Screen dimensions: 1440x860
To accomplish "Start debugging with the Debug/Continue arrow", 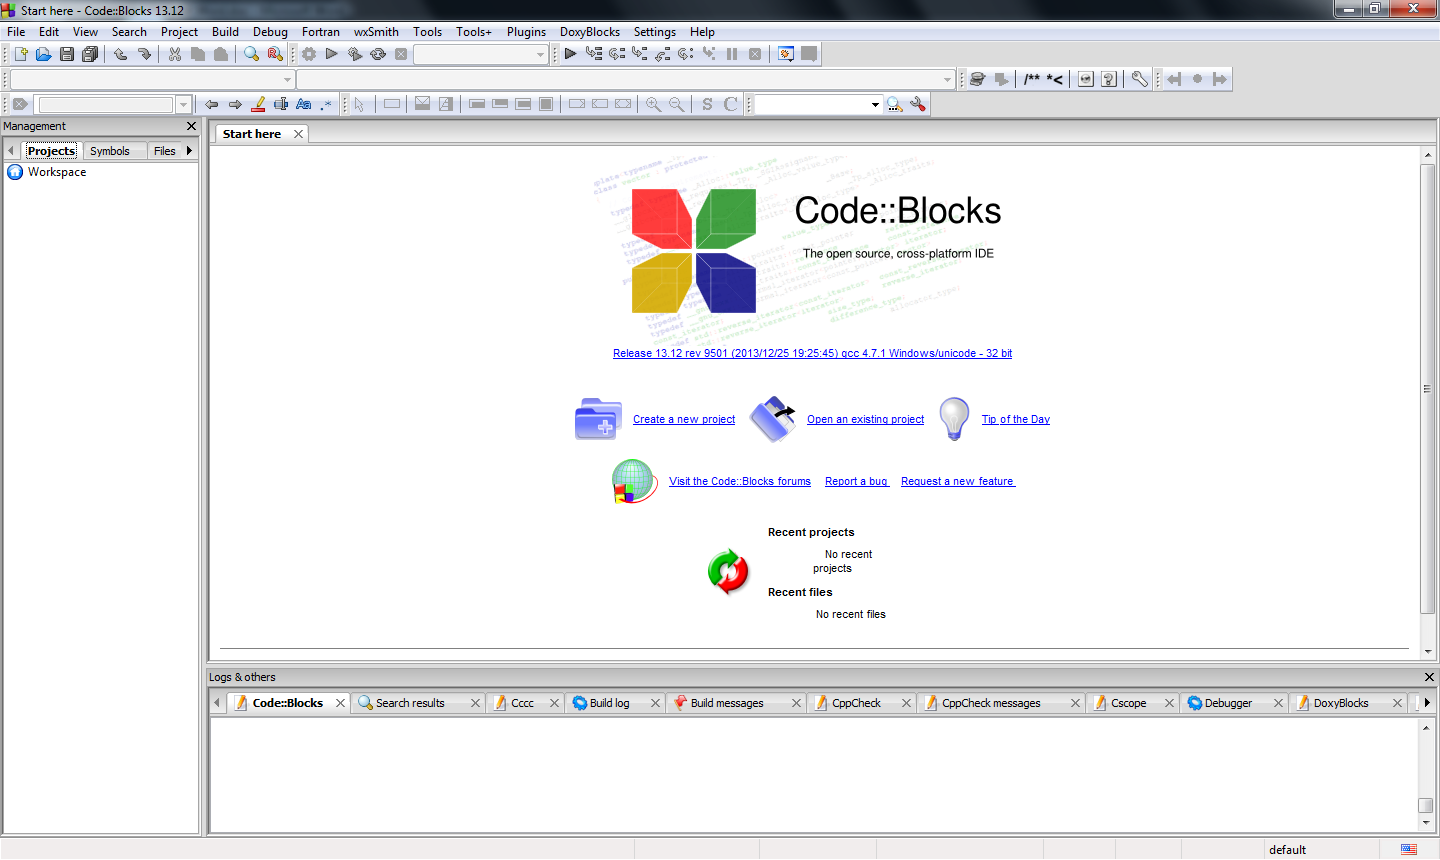I will click(x=570, y=54).
